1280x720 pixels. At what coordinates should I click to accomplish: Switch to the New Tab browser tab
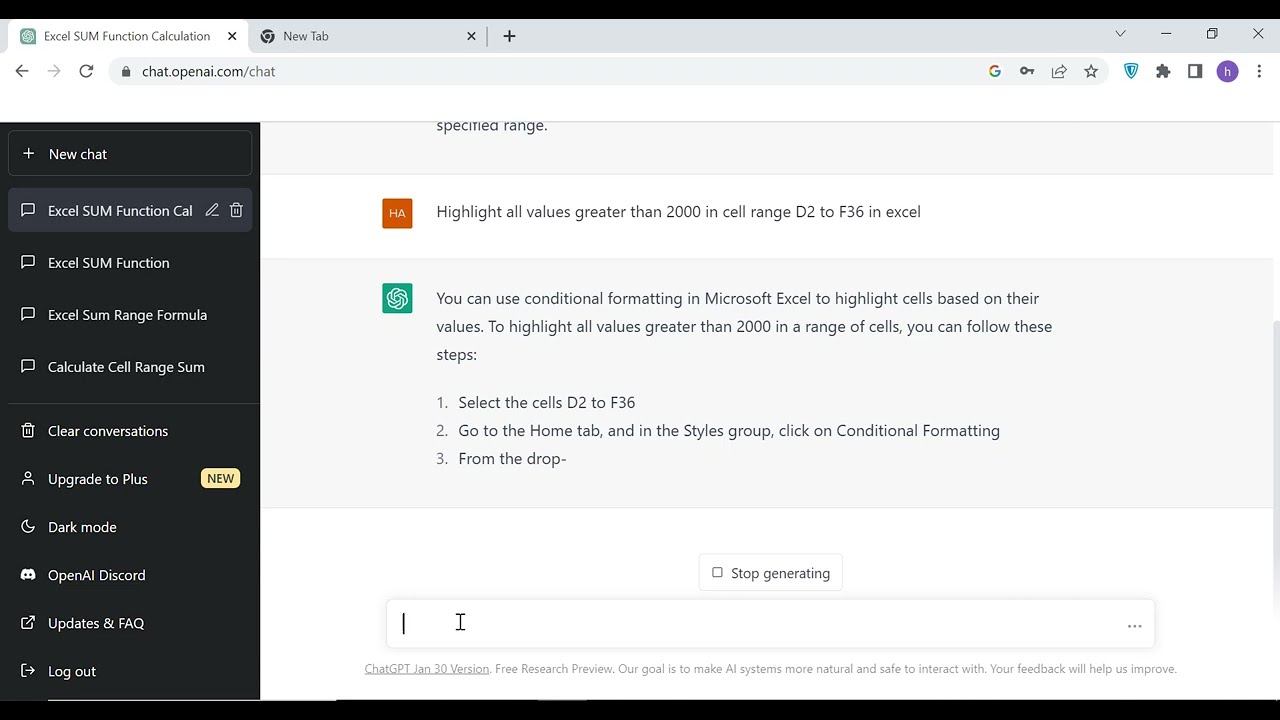[368, 36]
